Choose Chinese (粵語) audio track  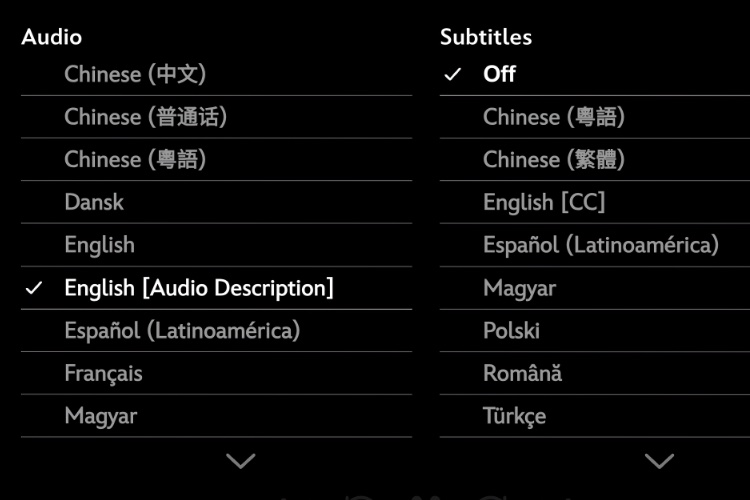[x=135, y=160]
